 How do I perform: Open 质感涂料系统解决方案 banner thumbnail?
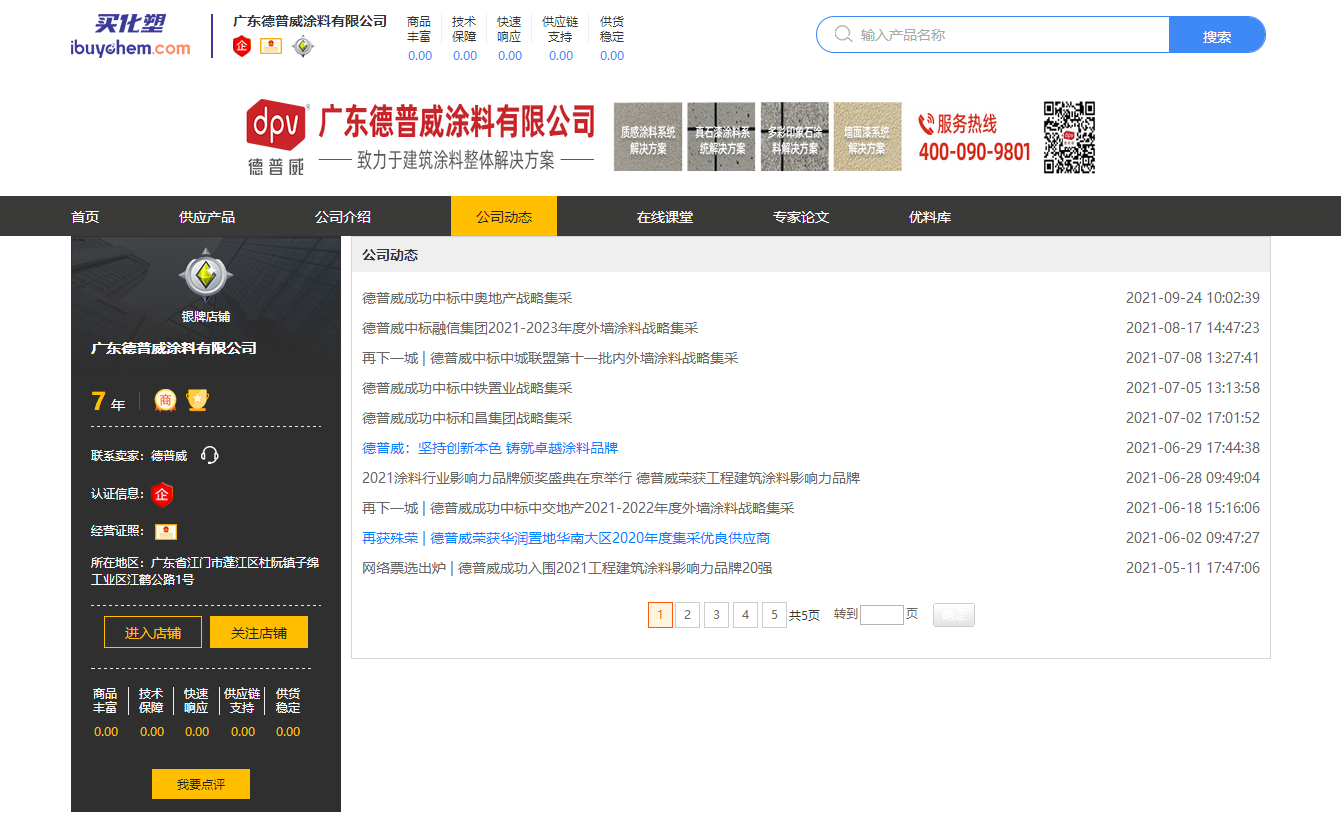click(648, 137)
